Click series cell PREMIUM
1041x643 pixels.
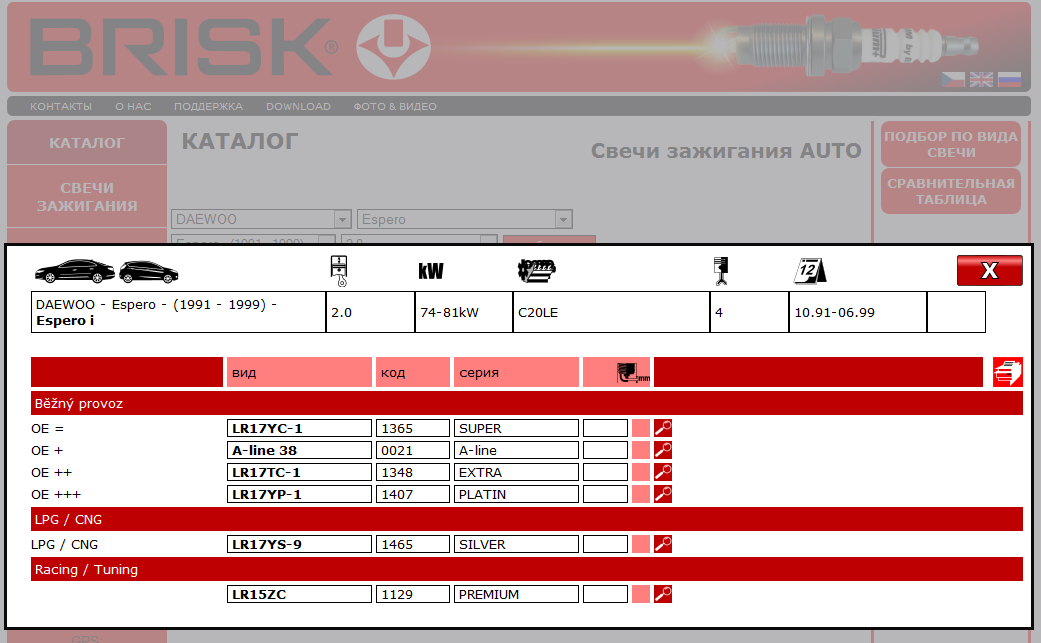click(x=517, y=594)
